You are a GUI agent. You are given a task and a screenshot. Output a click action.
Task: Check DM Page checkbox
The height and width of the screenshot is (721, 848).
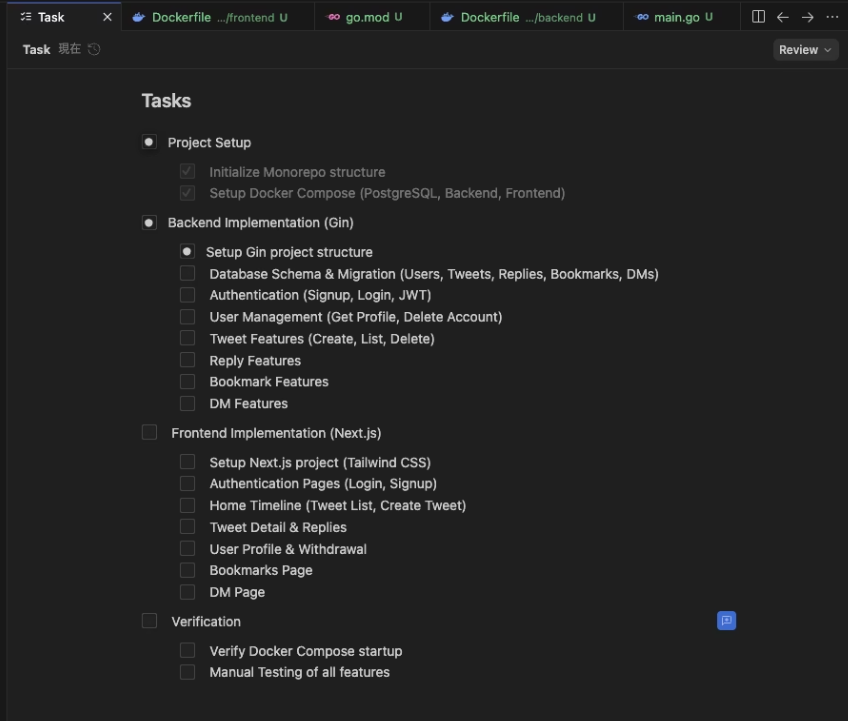[x=187, y=592]
